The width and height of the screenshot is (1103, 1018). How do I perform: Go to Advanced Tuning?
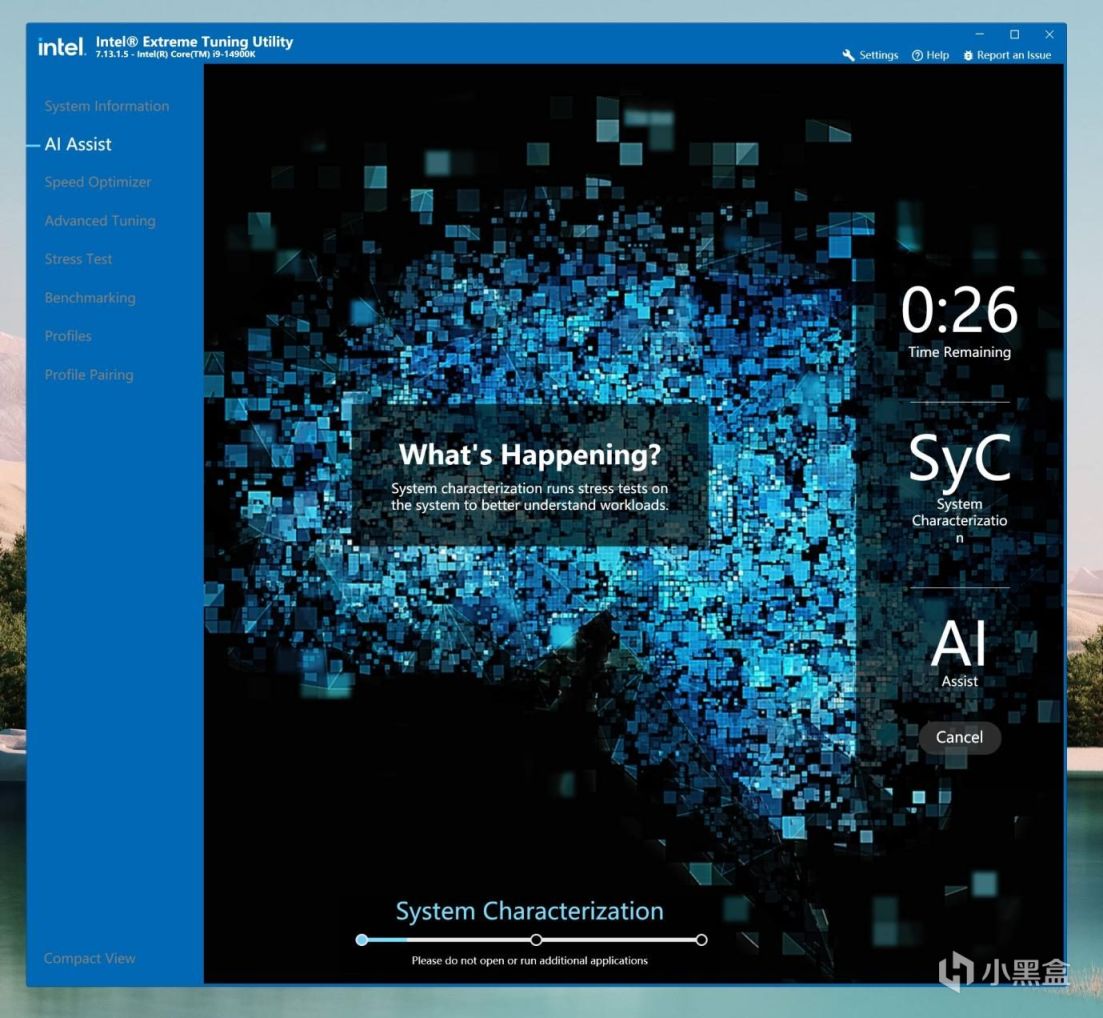[100, 221]
